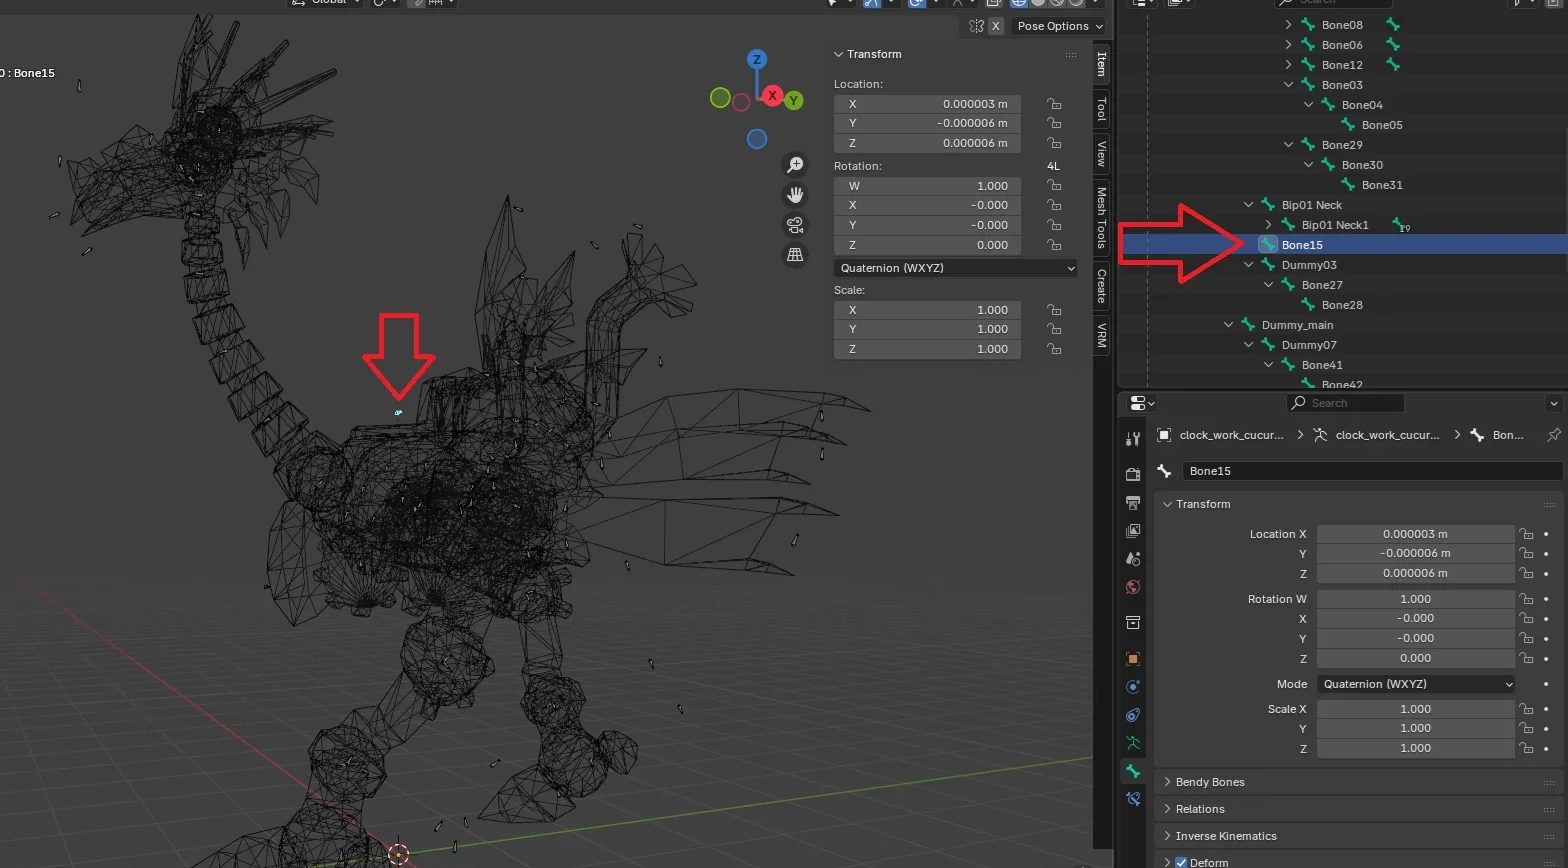Toggle the 4L rotation lock mode
1568x868 pixels.
(x=1053, y=166)
